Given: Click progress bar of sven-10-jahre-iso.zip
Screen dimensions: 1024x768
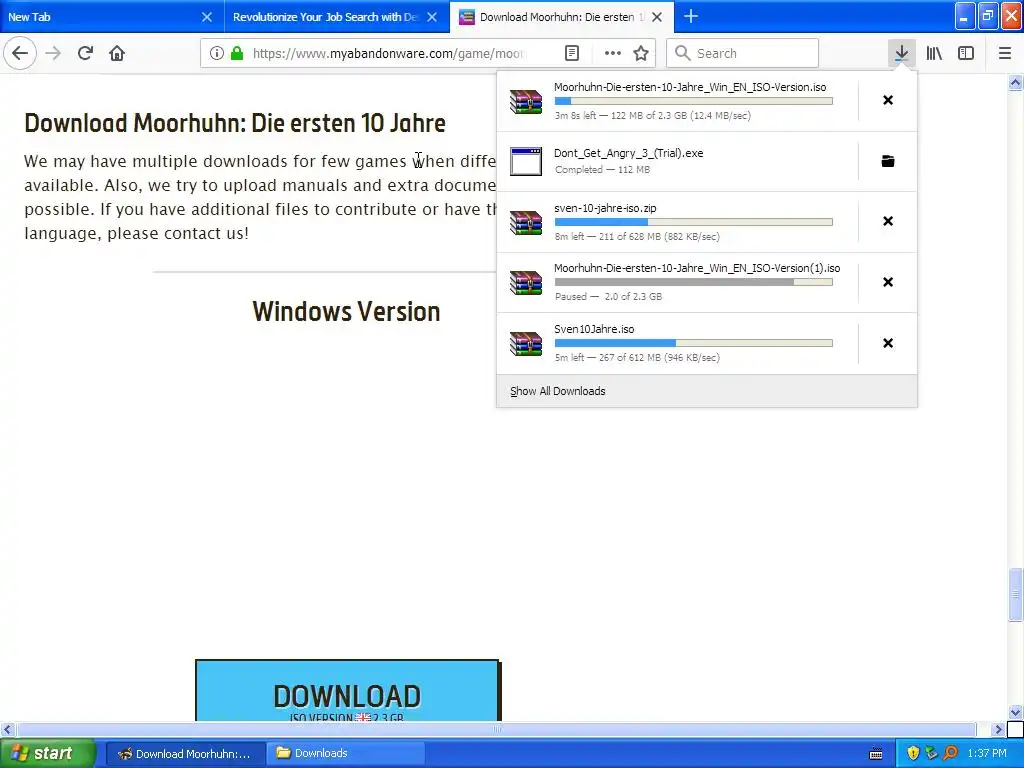Looking at the screenshot, I should (694, 222).
